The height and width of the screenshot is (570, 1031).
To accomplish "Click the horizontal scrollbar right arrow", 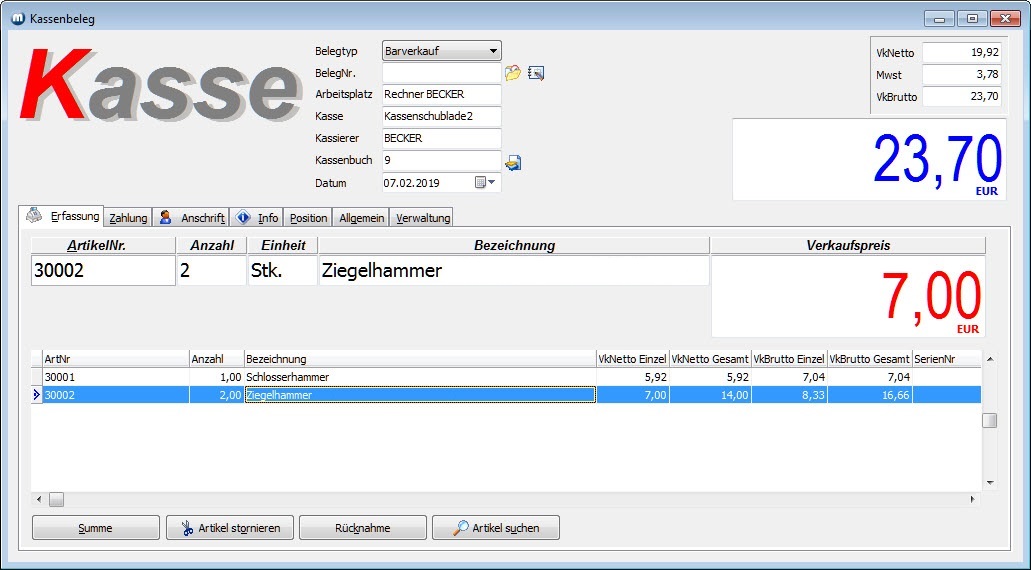I will click(974, 499).
